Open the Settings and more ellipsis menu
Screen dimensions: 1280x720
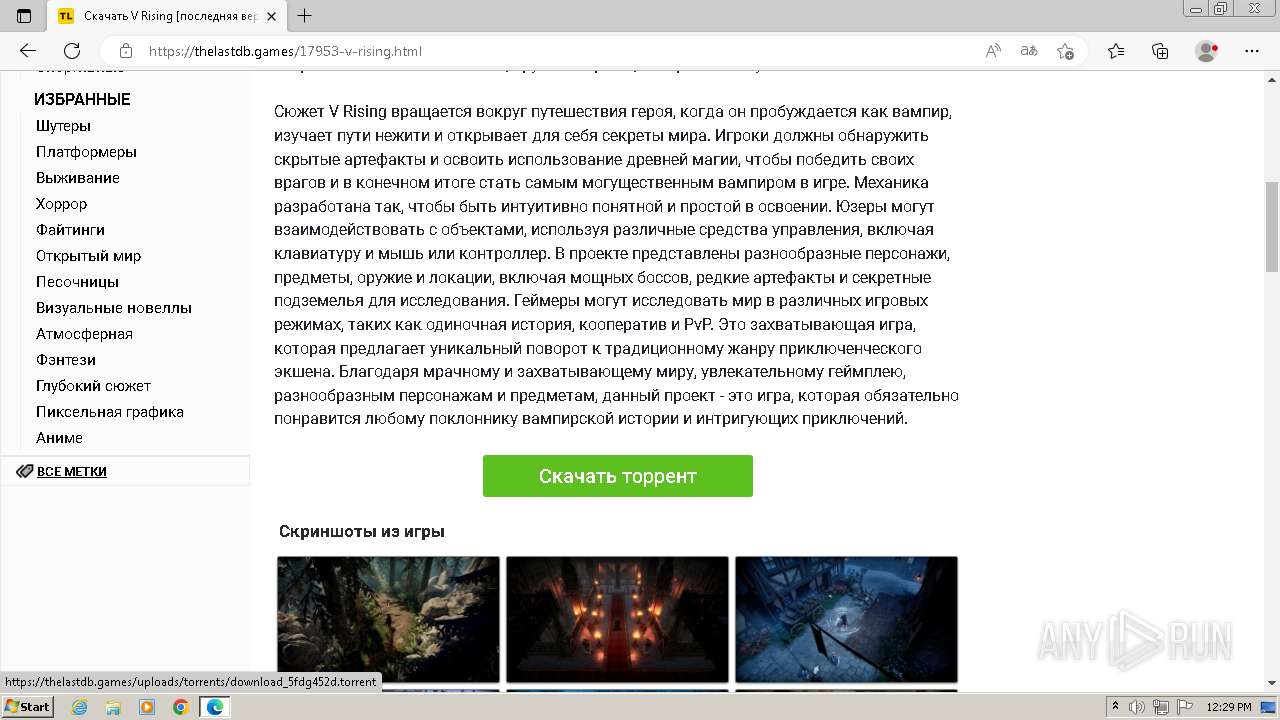click(1252, 51)
